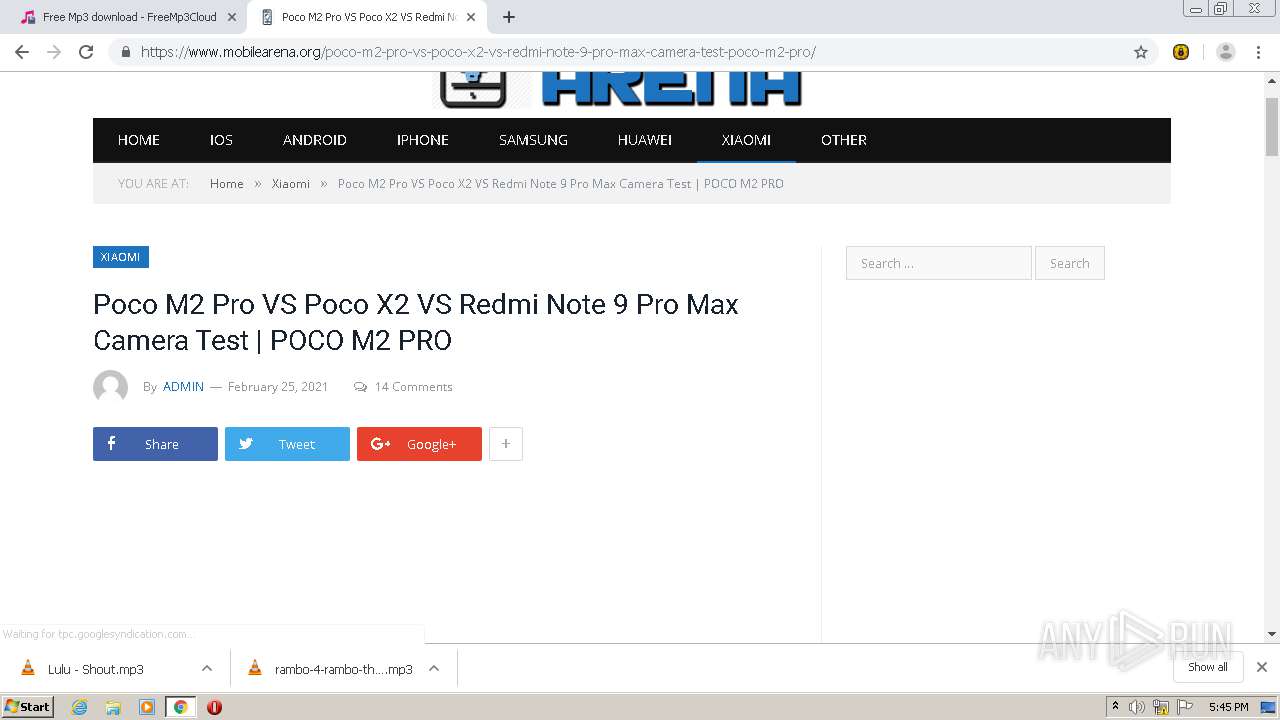The height and width of the screenshot is (720, 1280).
Task: Open HUAWEI in the site menu
Action: pyautogui.click(x=645, y=140)
